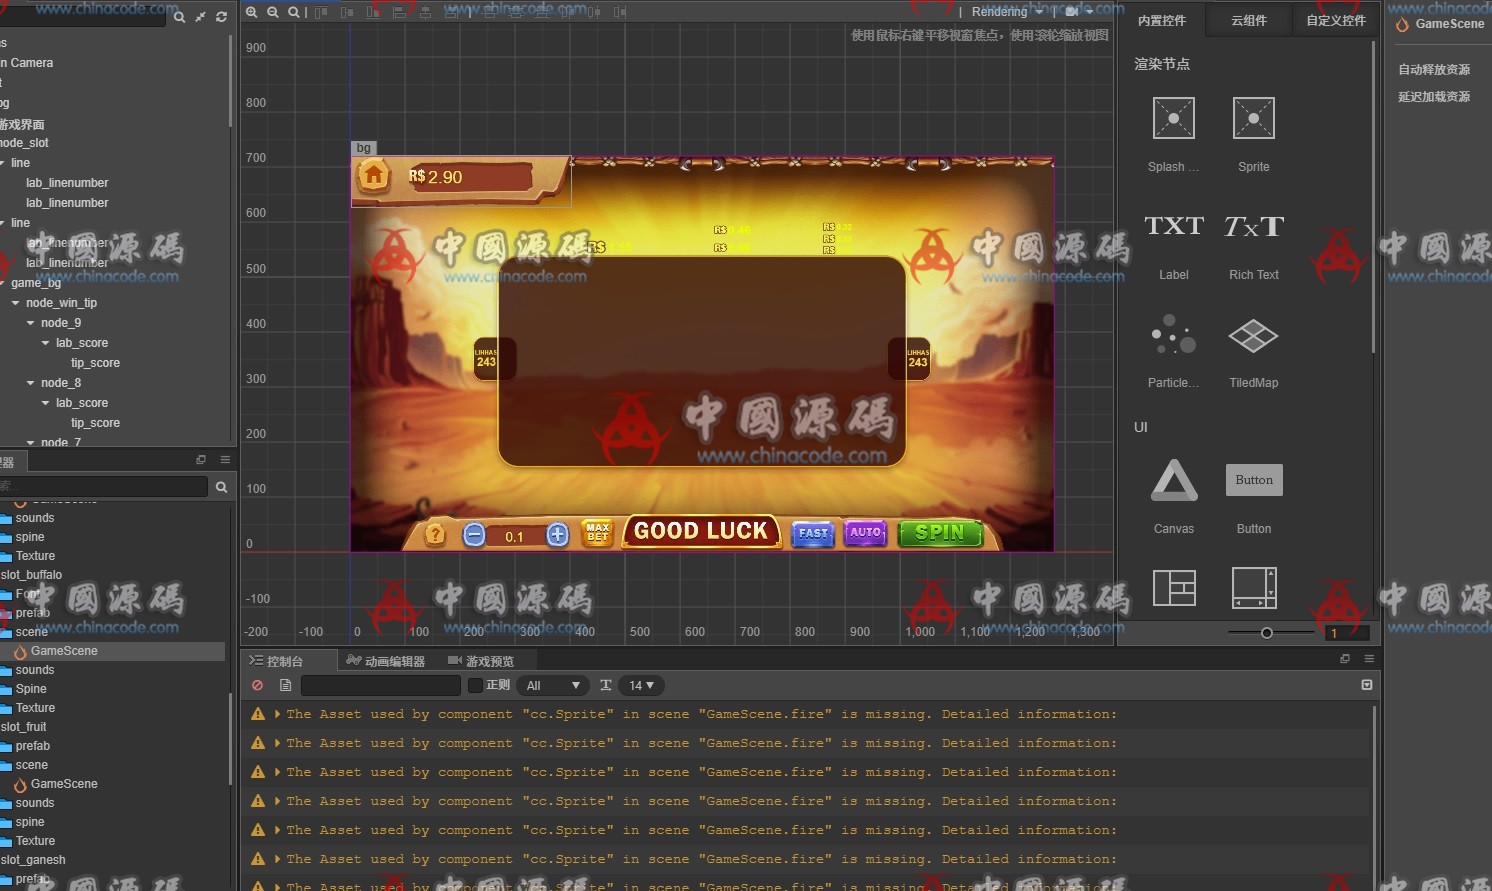Open the console log type 'All' dropdown

coord(553,685)
